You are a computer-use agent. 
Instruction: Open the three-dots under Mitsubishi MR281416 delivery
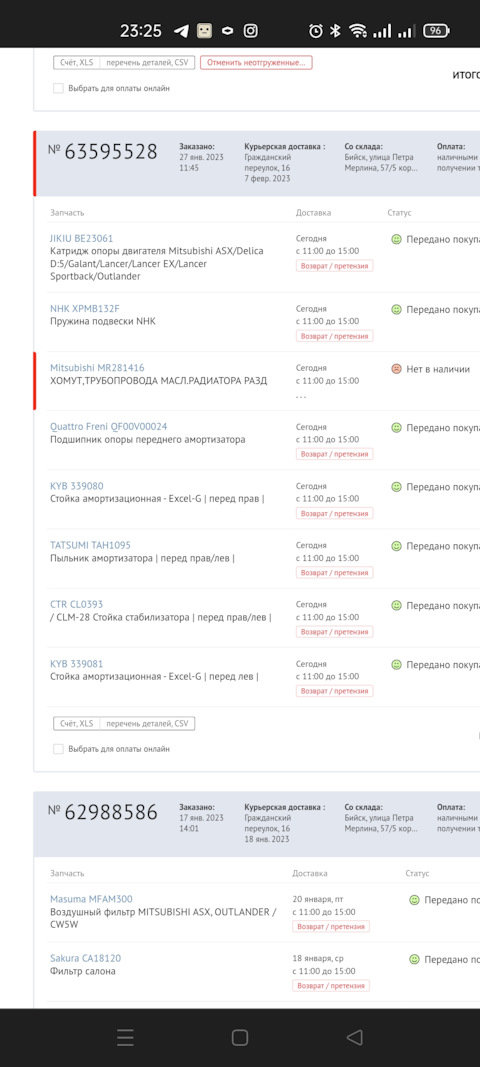click(x=301, y=396)
